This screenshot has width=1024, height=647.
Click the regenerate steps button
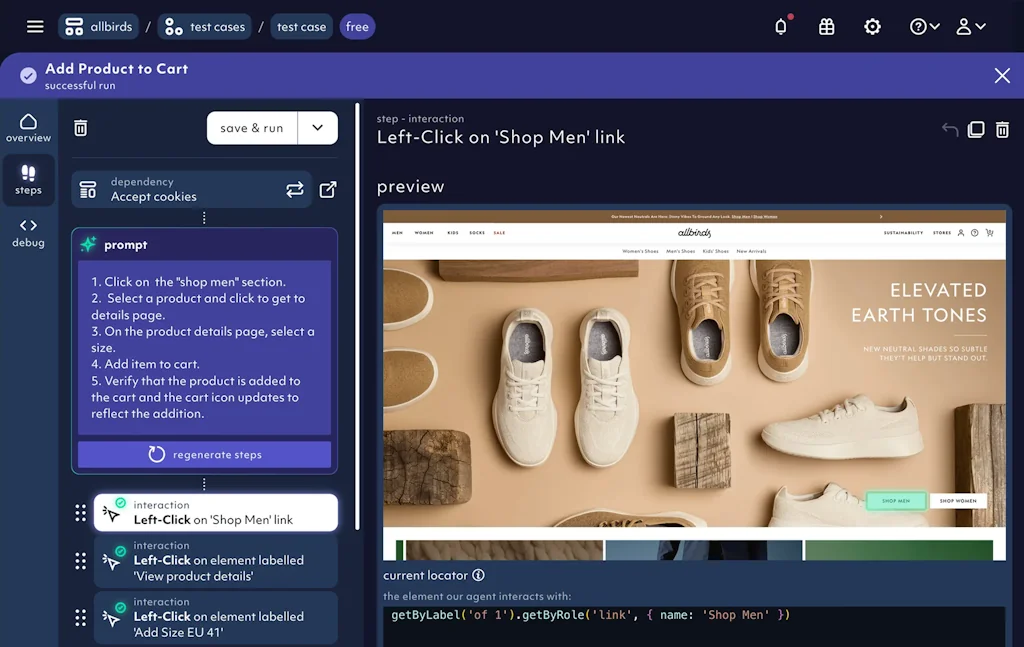[204, 454]
